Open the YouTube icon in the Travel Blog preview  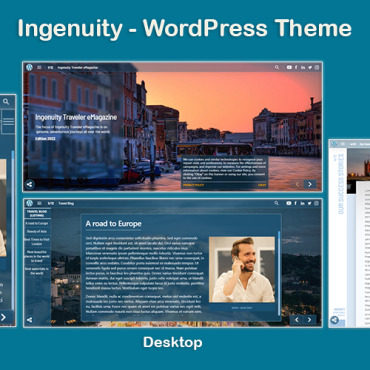click(x=289, y=203)
